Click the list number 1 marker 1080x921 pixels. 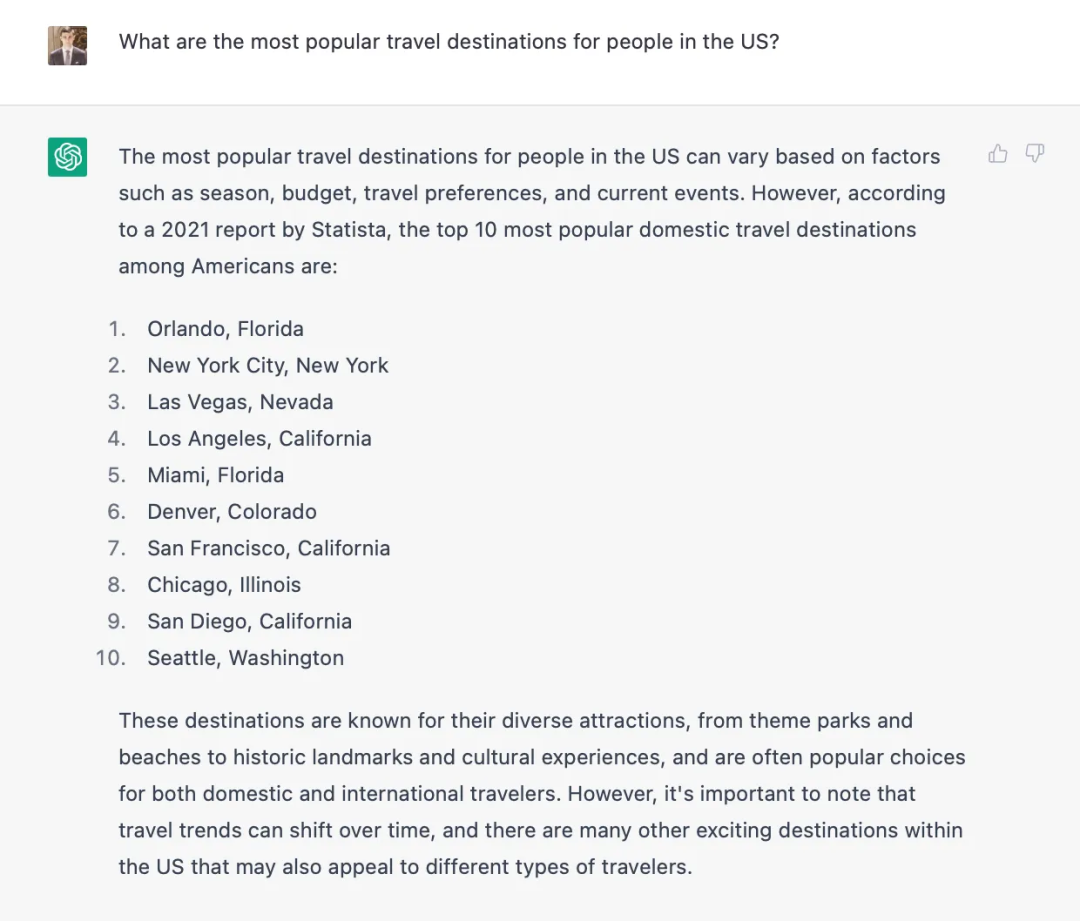tap(117, 329)
